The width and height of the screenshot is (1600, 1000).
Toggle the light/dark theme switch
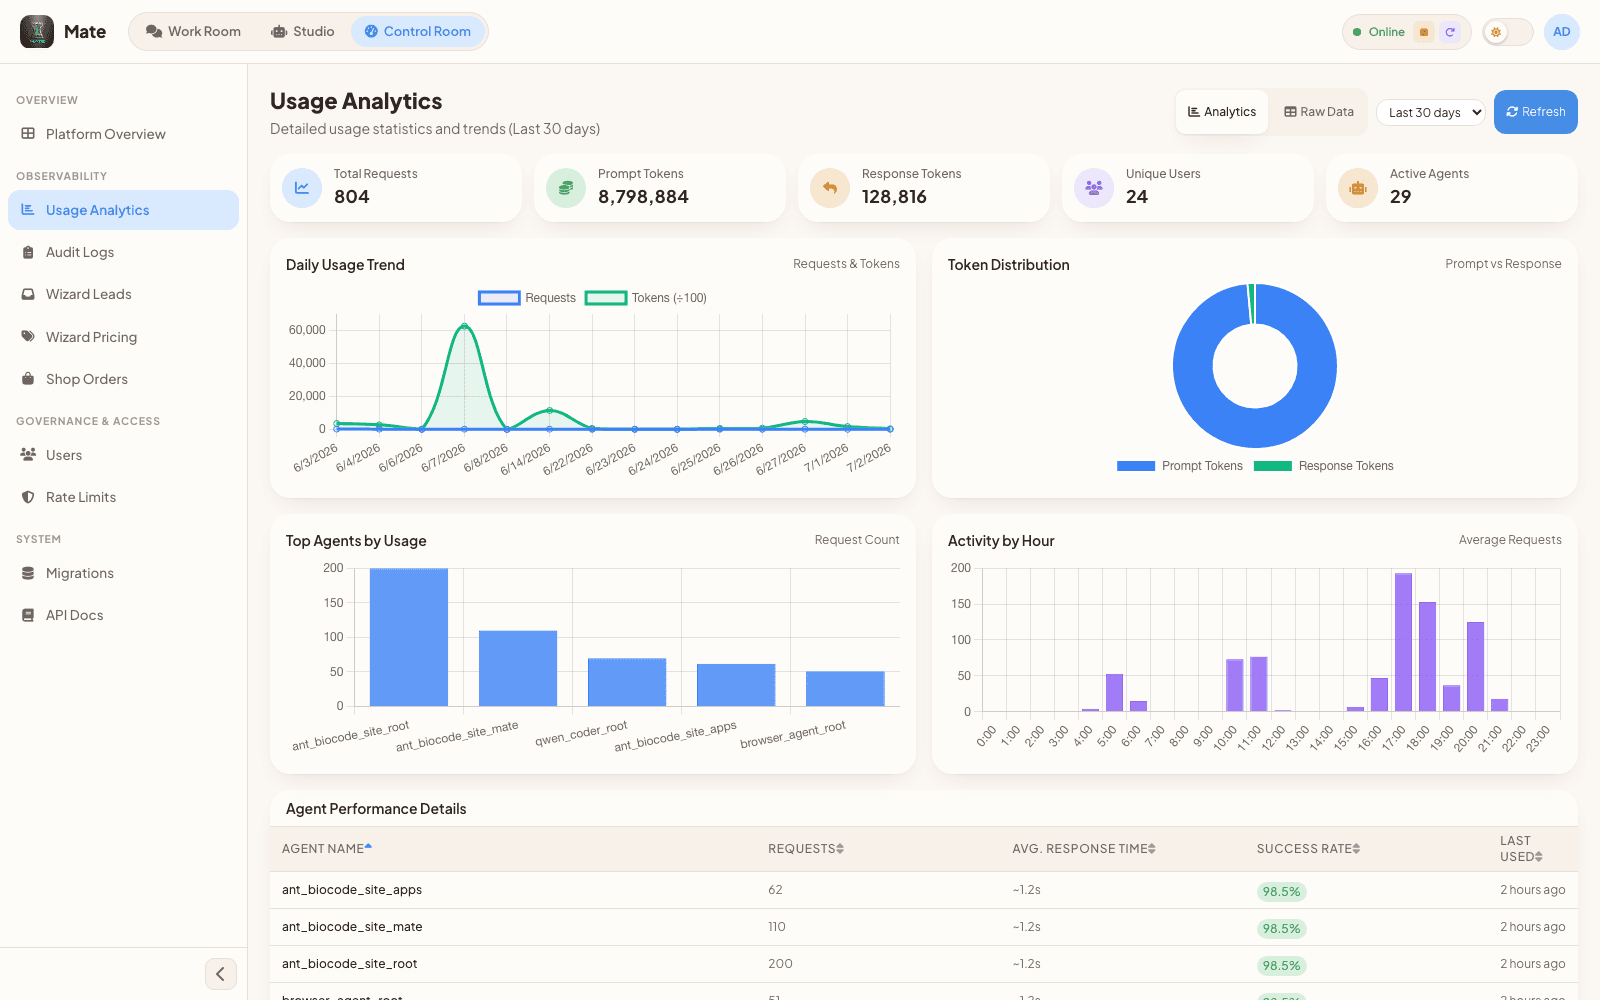point(1508,32)
